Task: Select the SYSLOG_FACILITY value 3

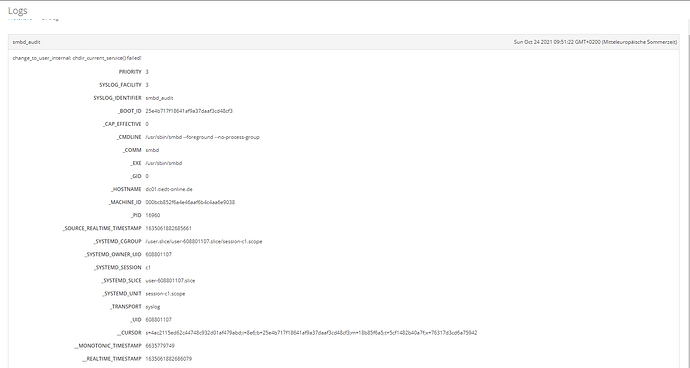Action: click(147, 85)
